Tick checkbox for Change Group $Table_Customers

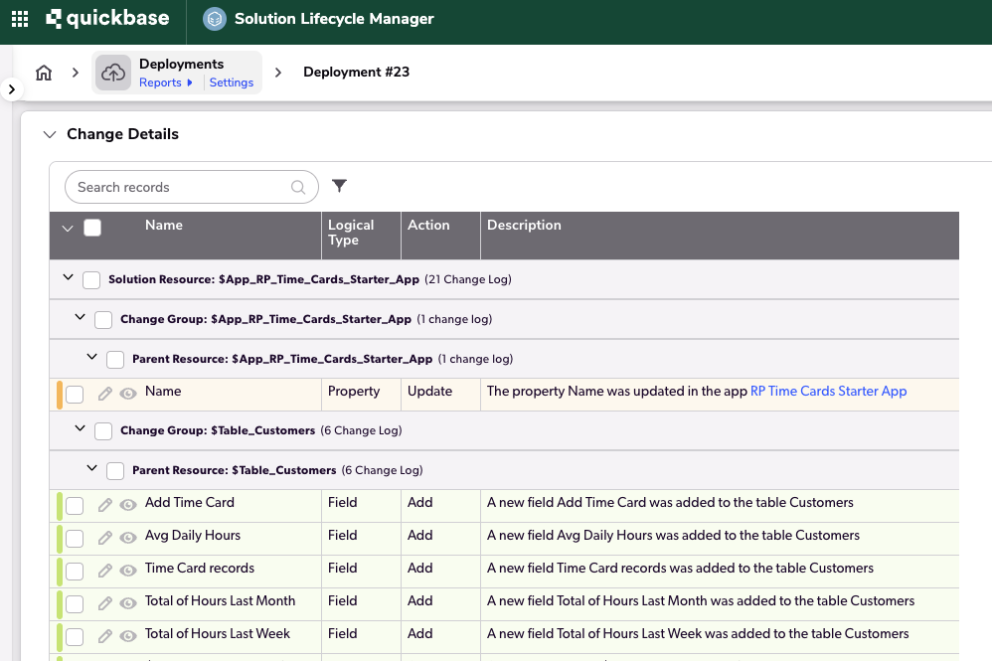click(x=103, y=431)
